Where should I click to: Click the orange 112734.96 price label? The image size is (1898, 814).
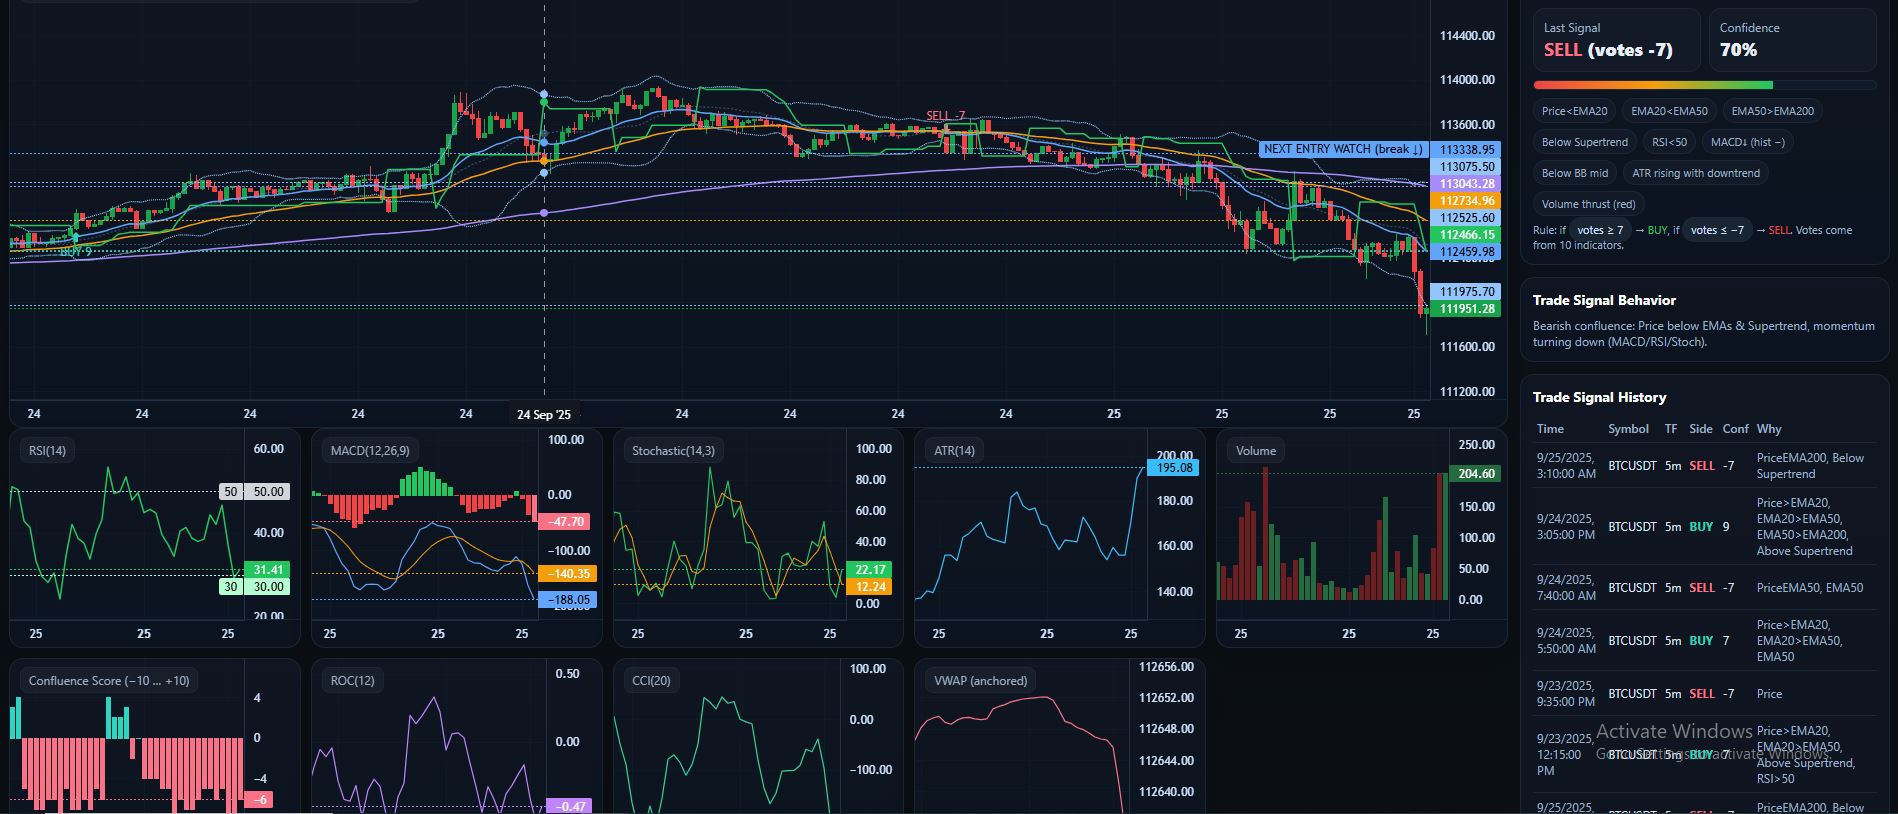coord(1466,201)
